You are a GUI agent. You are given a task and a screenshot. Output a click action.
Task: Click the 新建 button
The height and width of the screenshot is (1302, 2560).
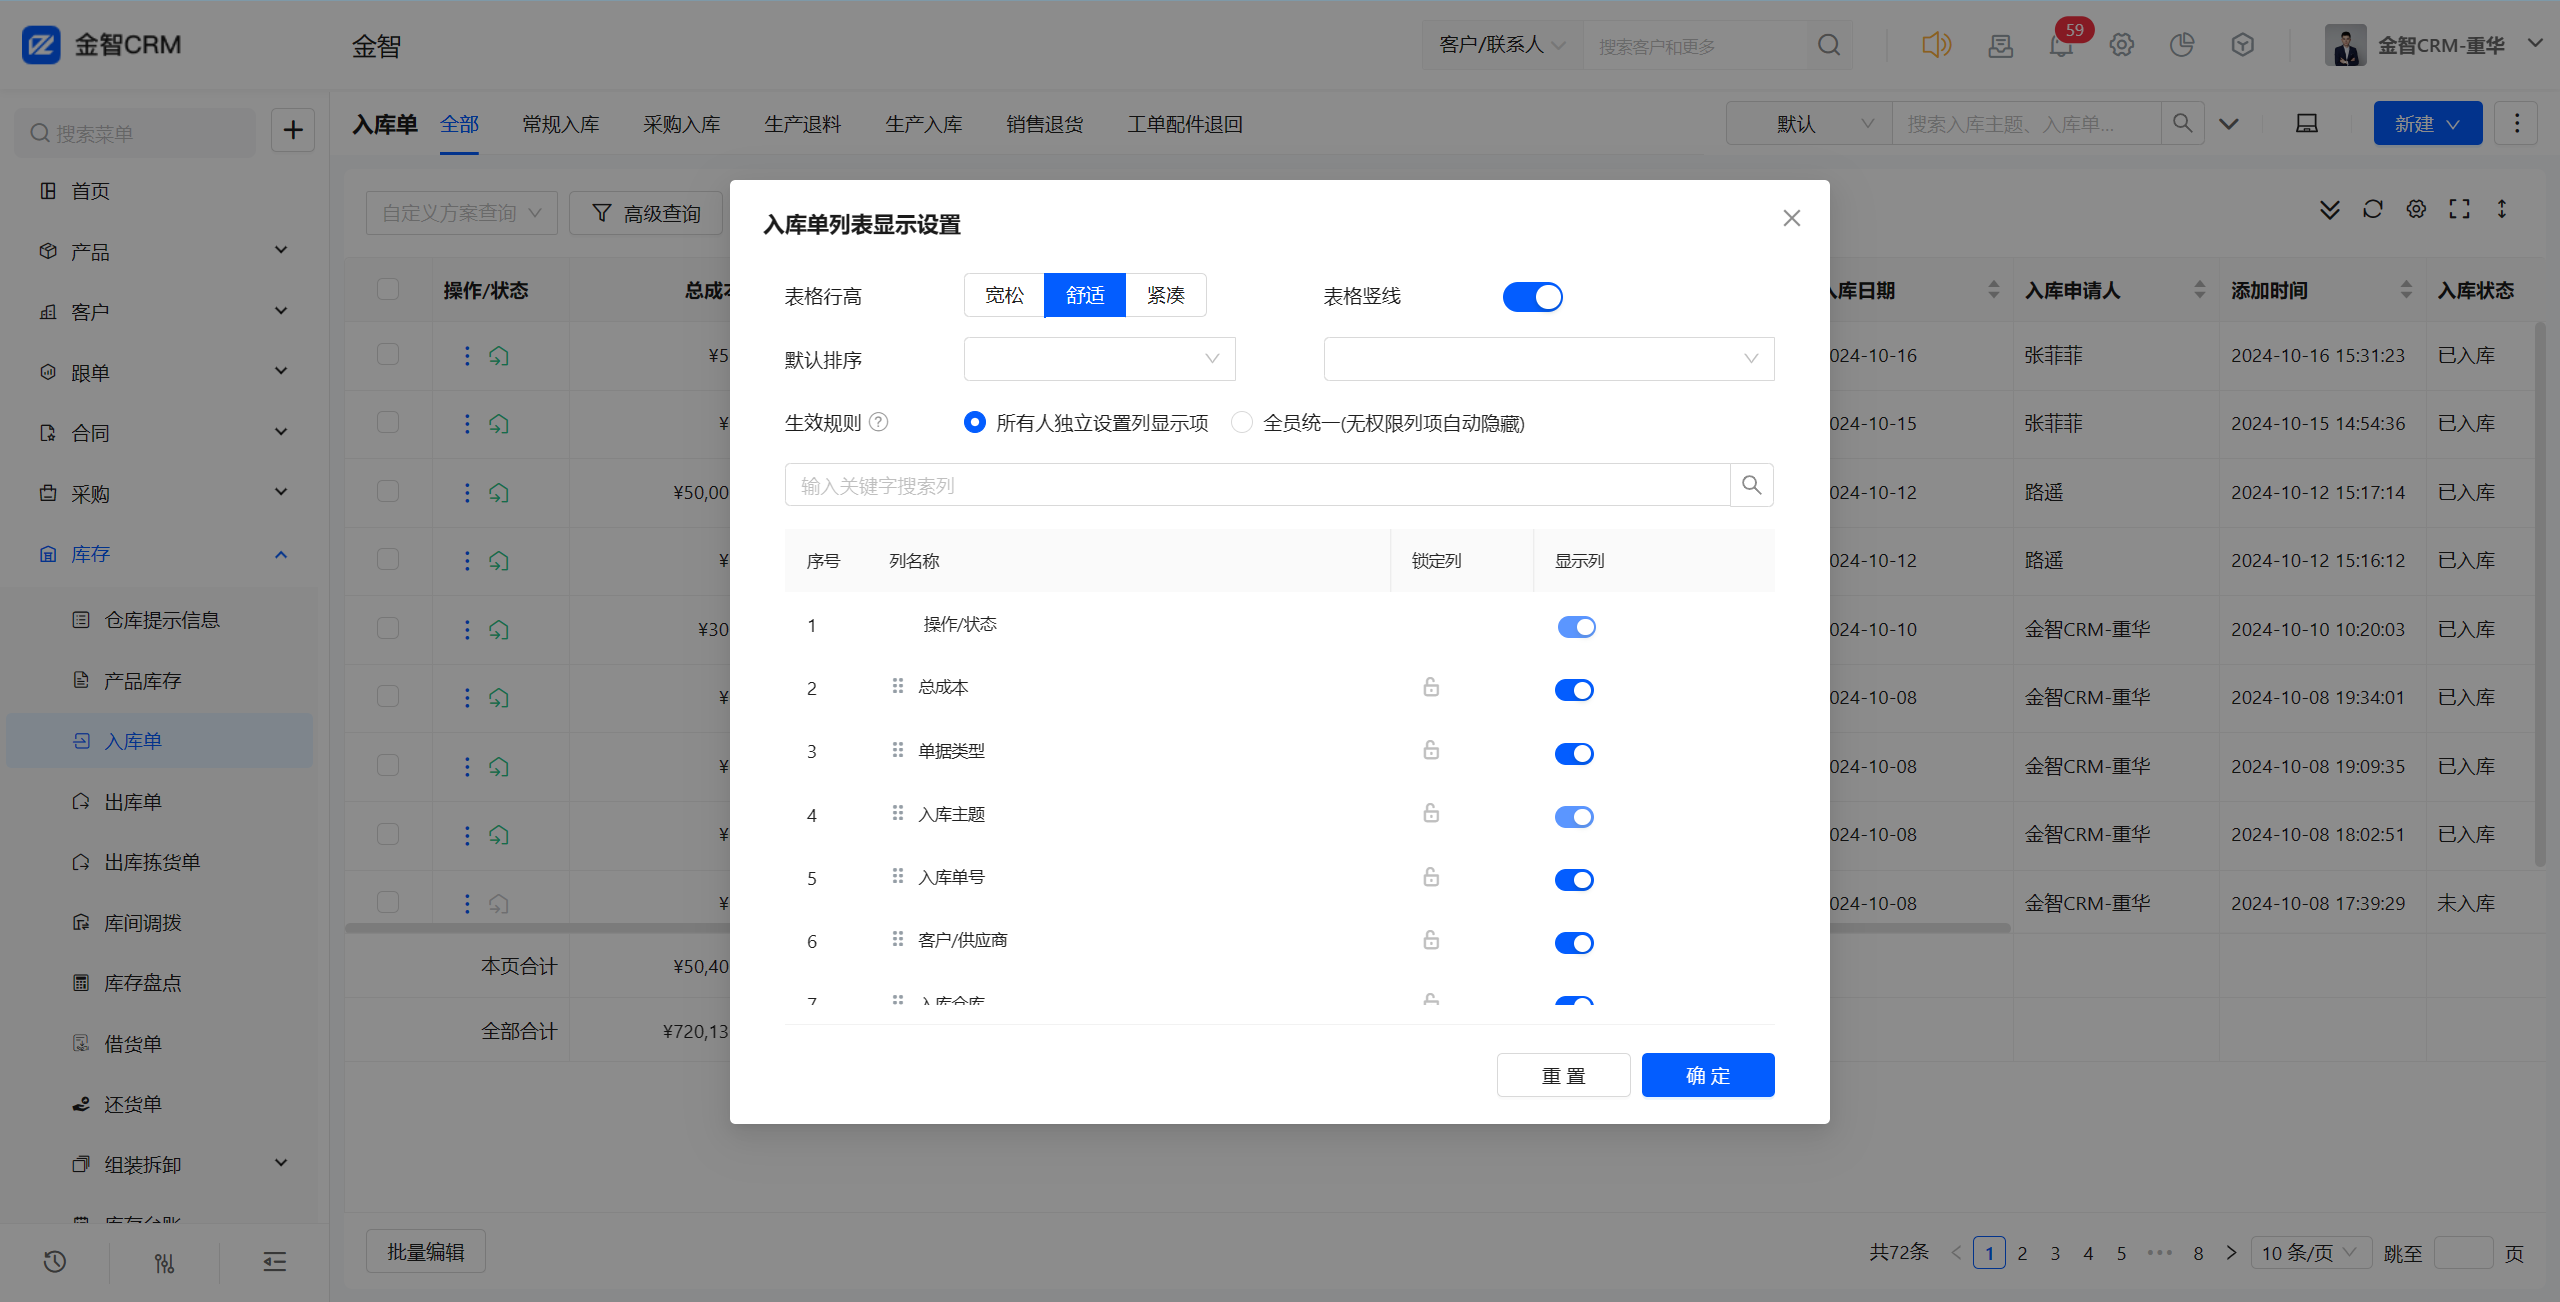point(2428,123)
